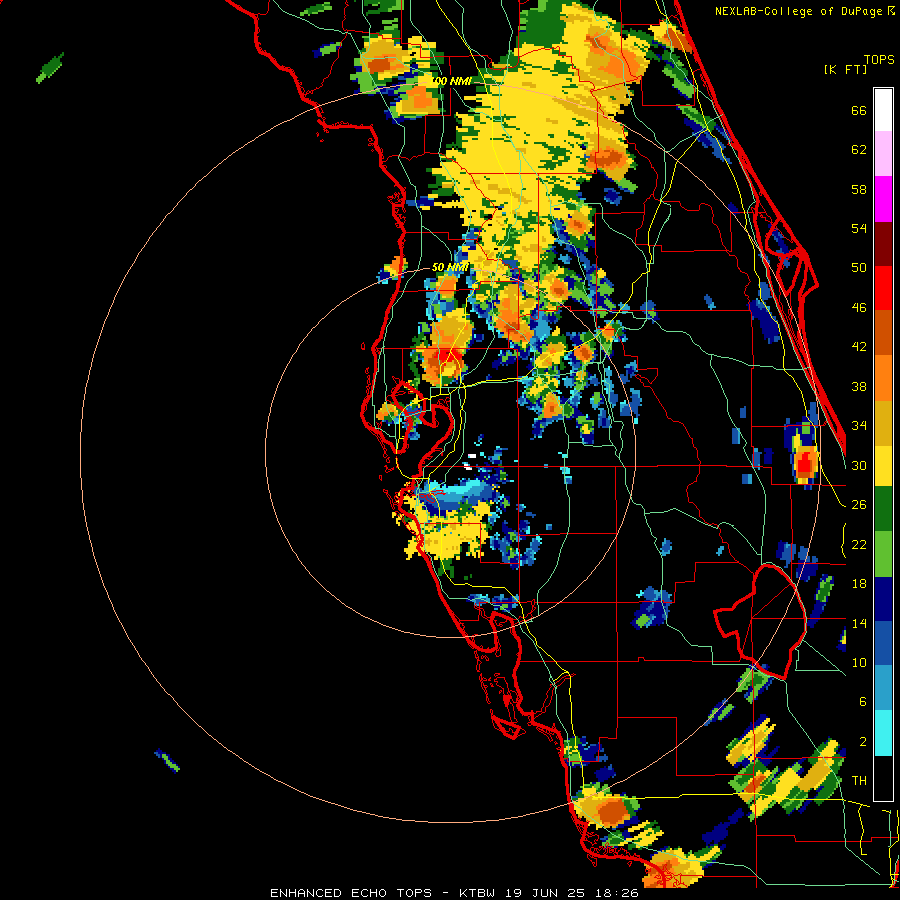Select the orange legend swatch above 38
Screen dimensions: 900x900
(883, 377)
